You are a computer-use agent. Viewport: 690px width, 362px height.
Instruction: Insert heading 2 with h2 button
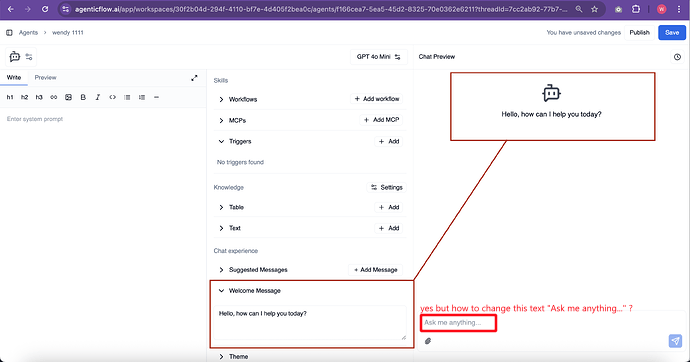tap(24, 97)
